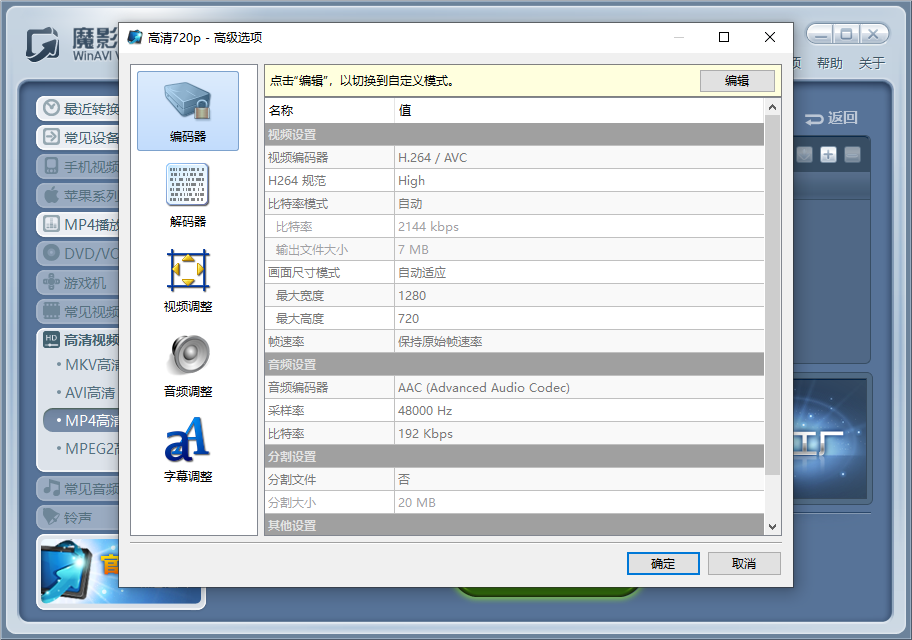This screenshot has height=640, width=912.
Task: Open the 关于 menu item
Action: pyautogui.click(x=872, y=61)
